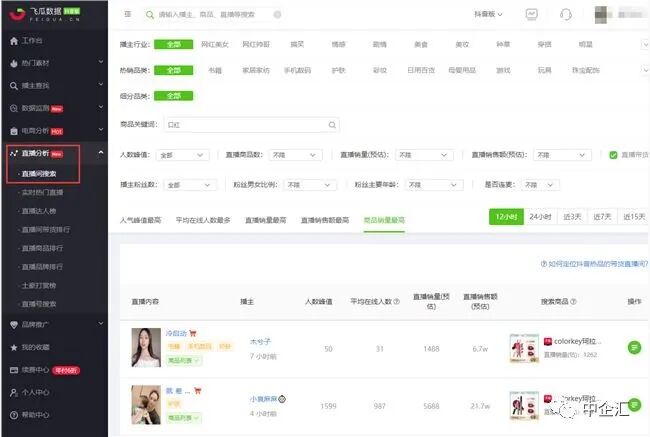Click help icon next to 平均在线人数 header
The image size is (650, 437).
(x=396, y=301)
